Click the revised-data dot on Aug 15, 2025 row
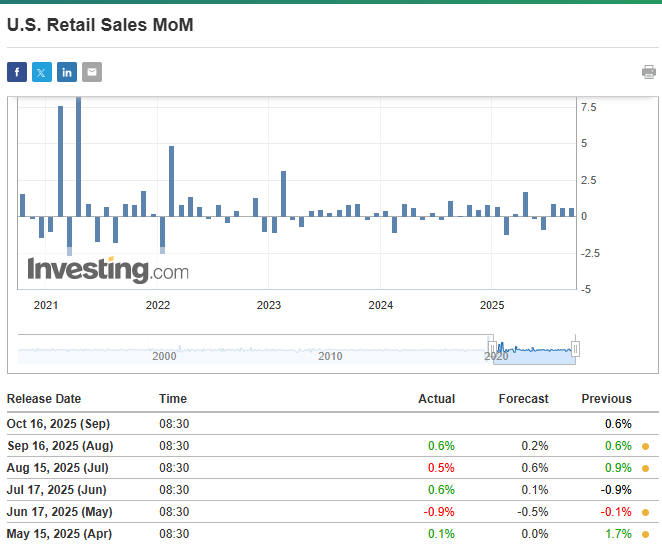 [x=646, y=468]
